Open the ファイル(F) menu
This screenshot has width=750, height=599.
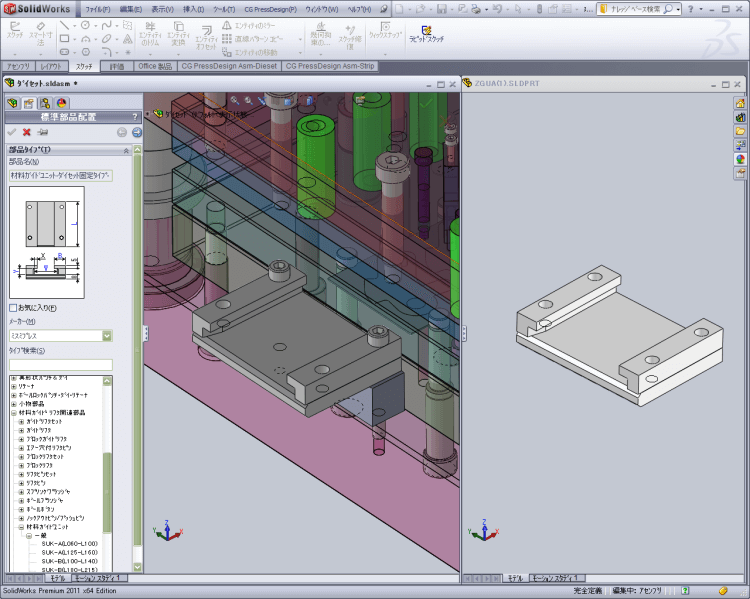coord(98,9)
